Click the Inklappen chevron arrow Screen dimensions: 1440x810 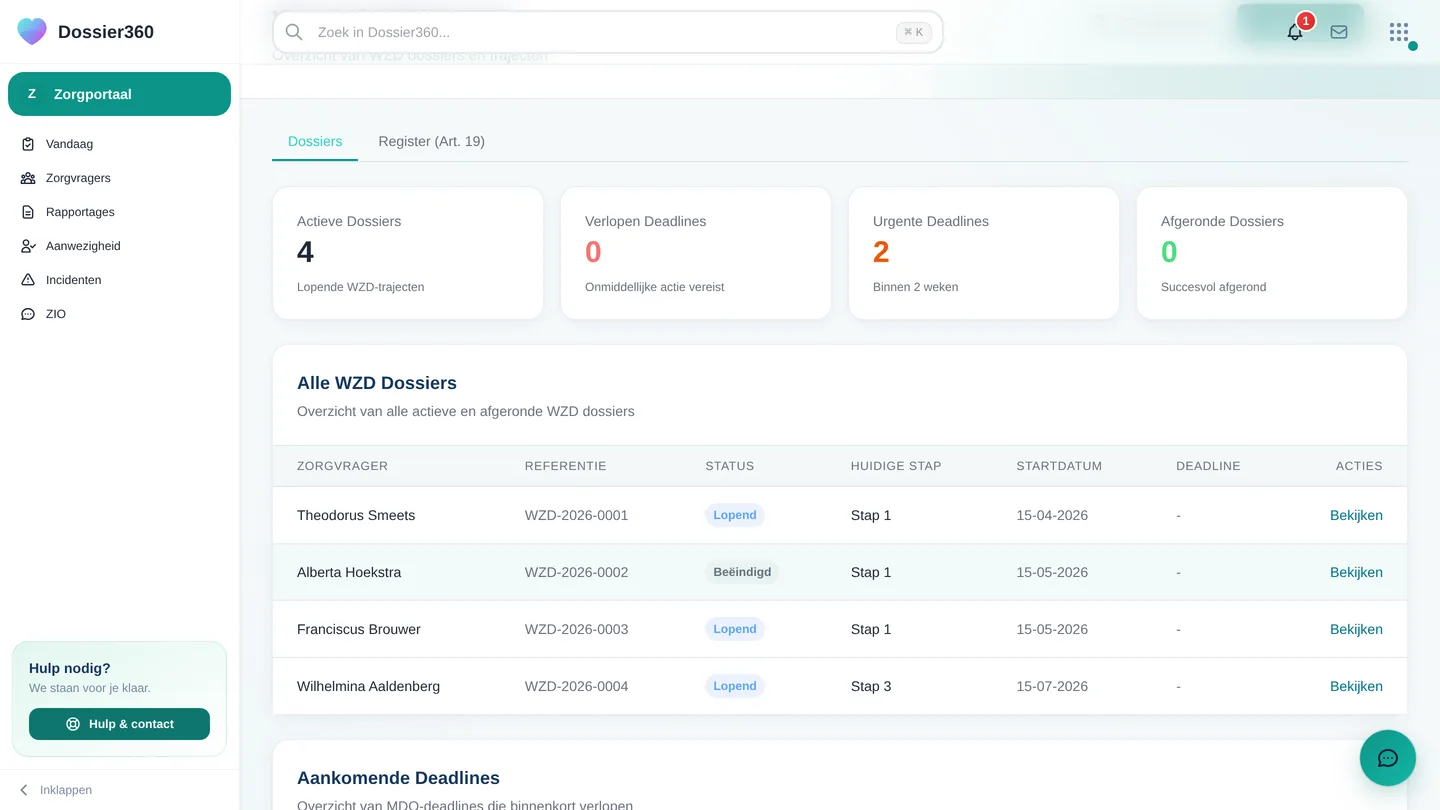pos(24,790)
